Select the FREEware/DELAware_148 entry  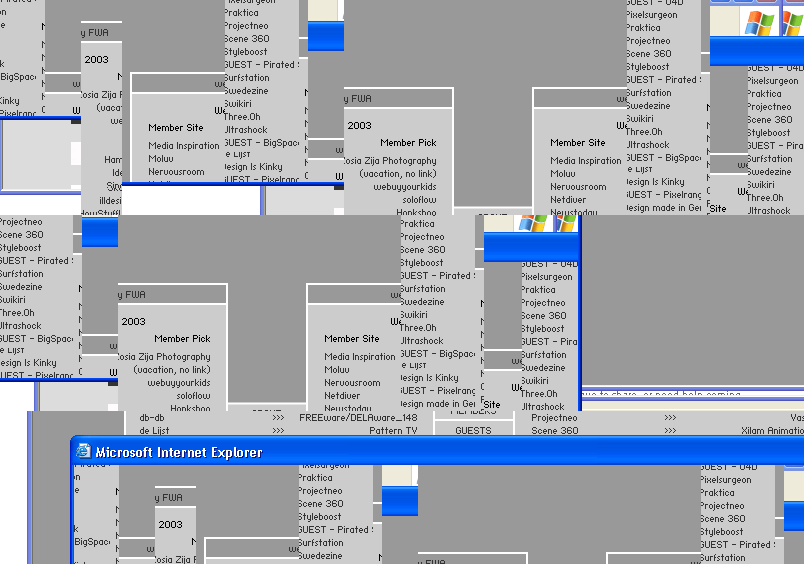(x=358, y=418)
